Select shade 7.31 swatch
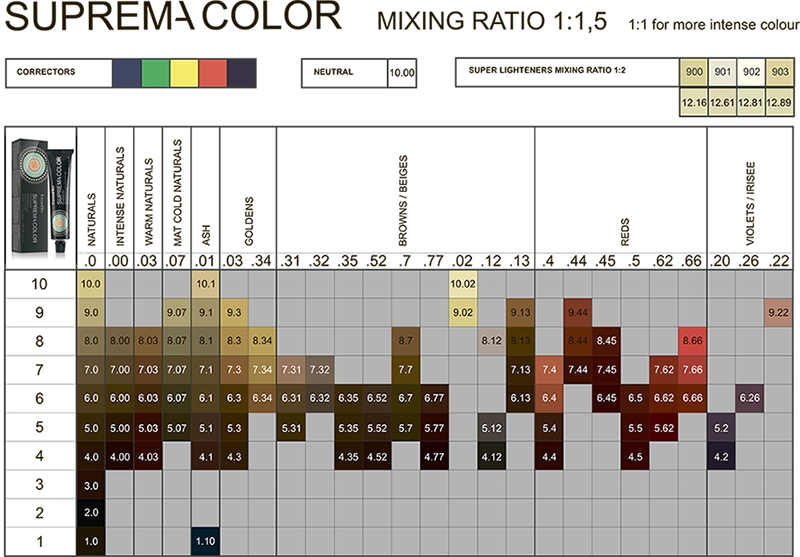The height and width of the screenshot is (557, 800). click(x=291, y=370)
